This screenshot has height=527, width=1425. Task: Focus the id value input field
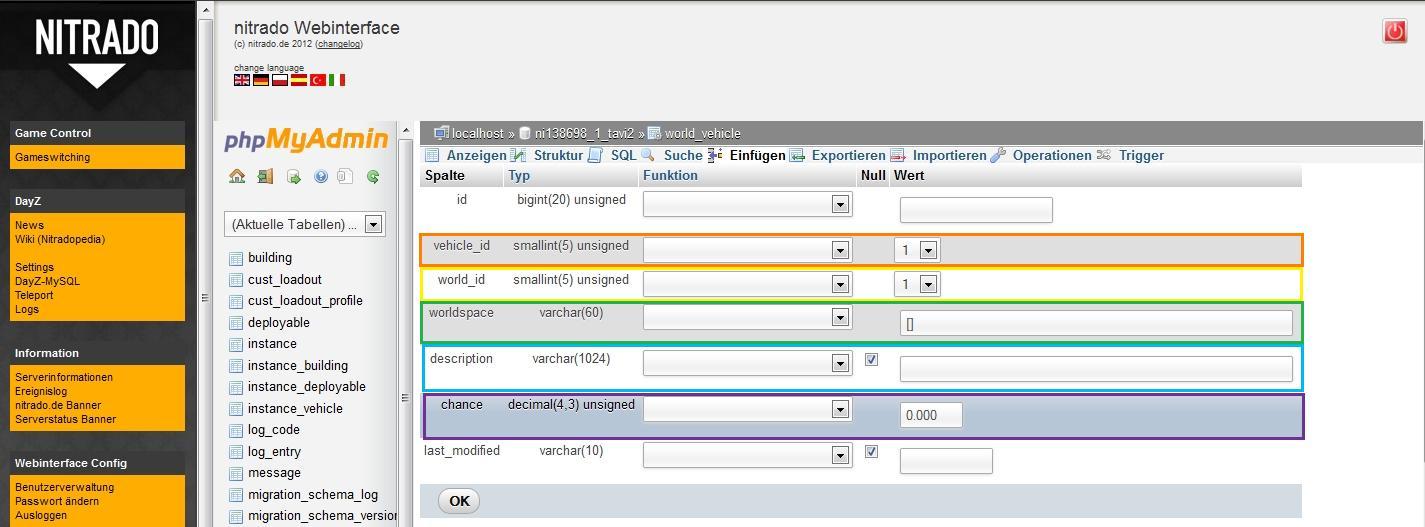click(976, 209)
